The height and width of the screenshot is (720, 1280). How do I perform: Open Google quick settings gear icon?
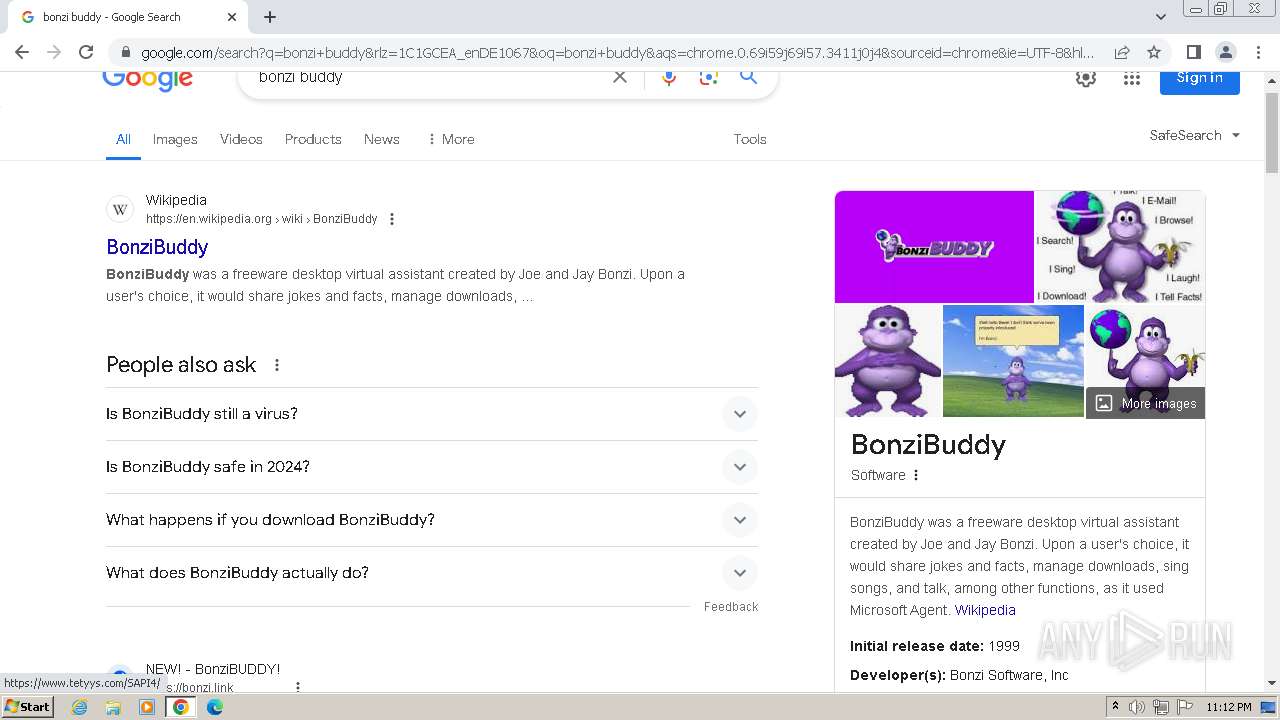point(1085,78)
